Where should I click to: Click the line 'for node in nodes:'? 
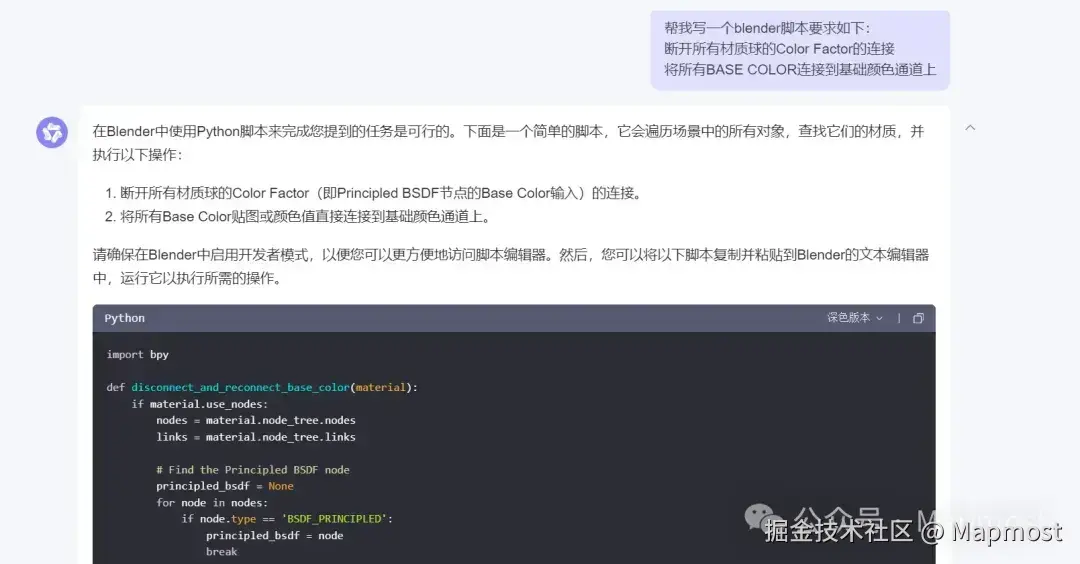coord(212,503)
